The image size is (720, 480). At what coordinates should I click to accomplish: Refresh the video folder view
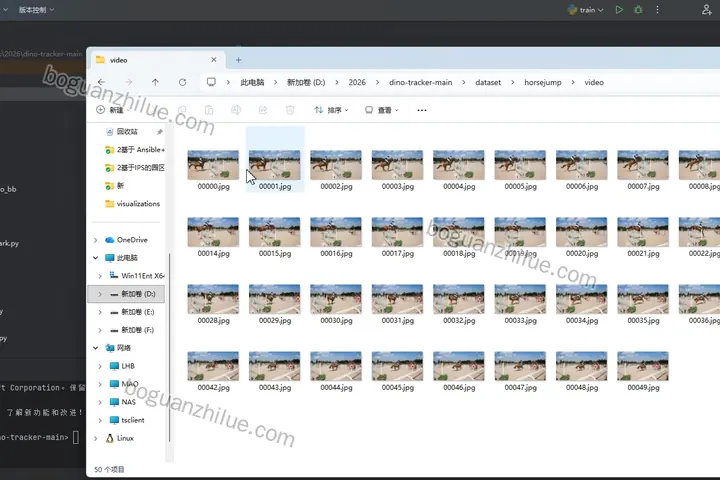point(182,82)
